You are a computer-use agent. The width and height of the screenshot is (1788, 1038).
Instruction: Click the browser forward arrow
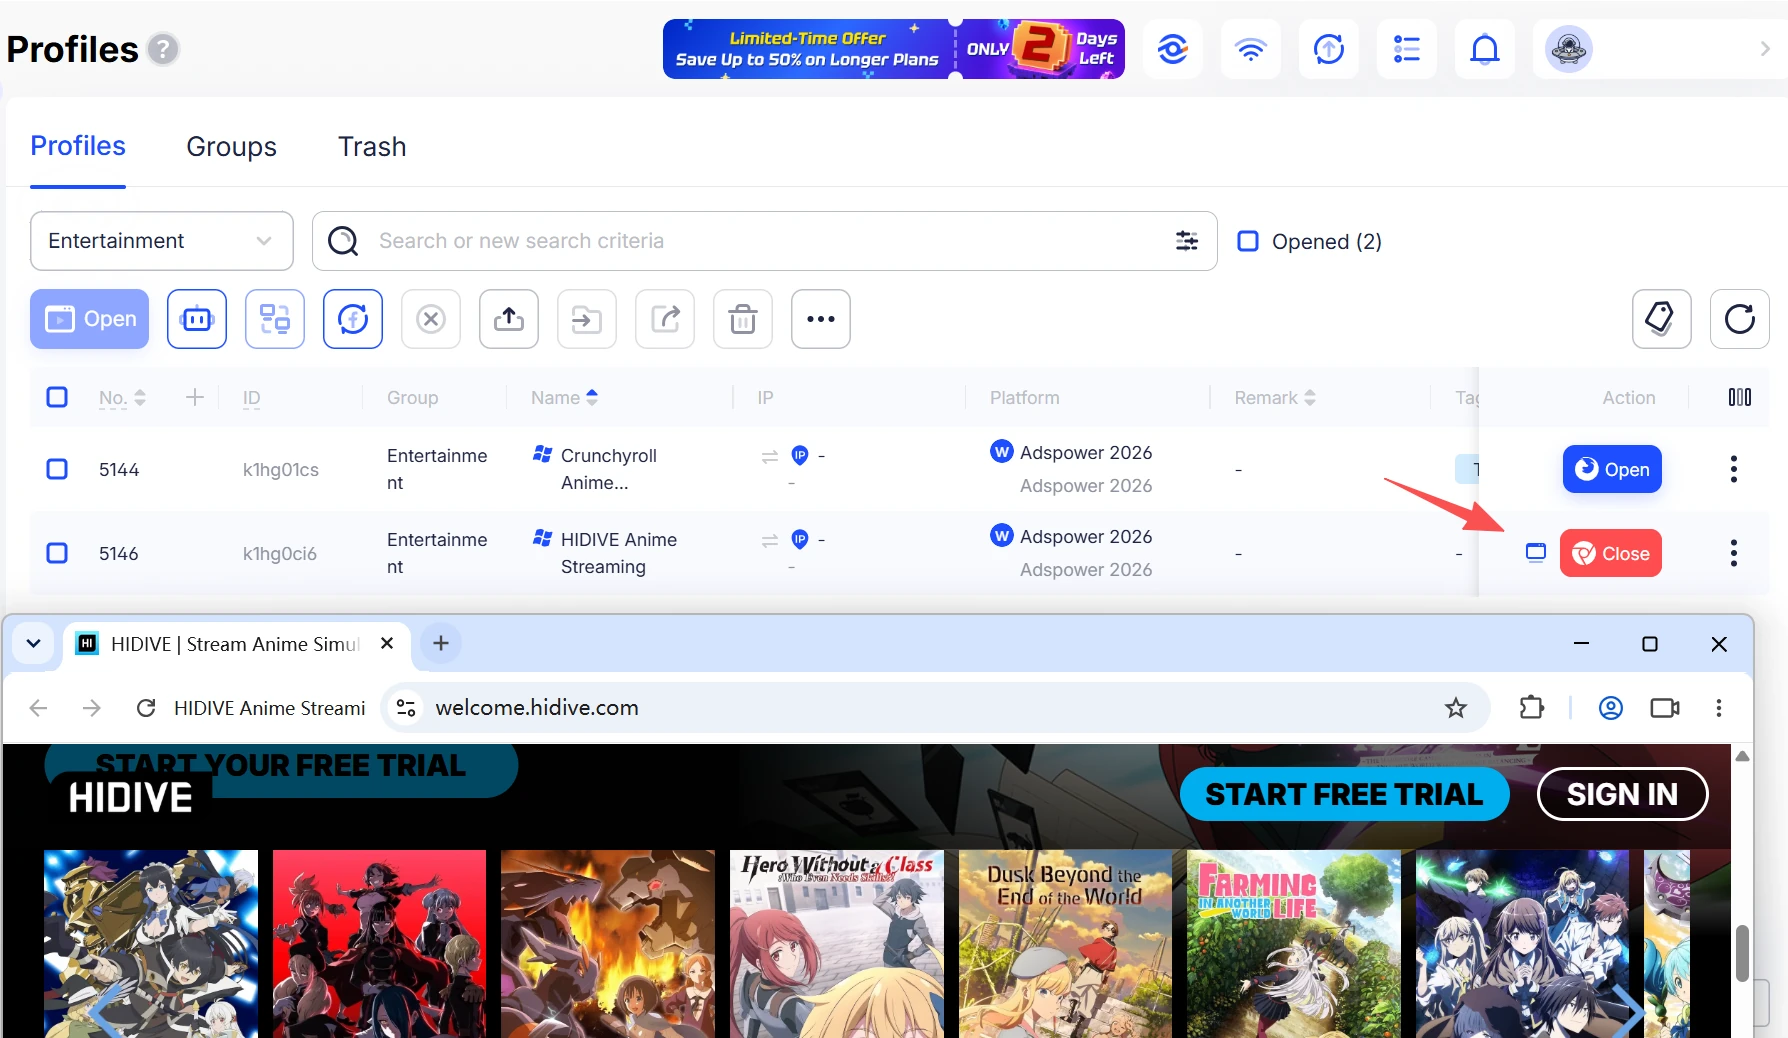pos(92,708)
